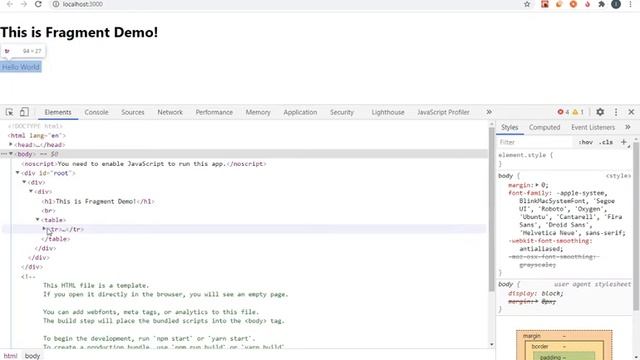Open the Security tab
Image resolution: width=640 pixels, height=360 pixels.
(x=342, y=112)
